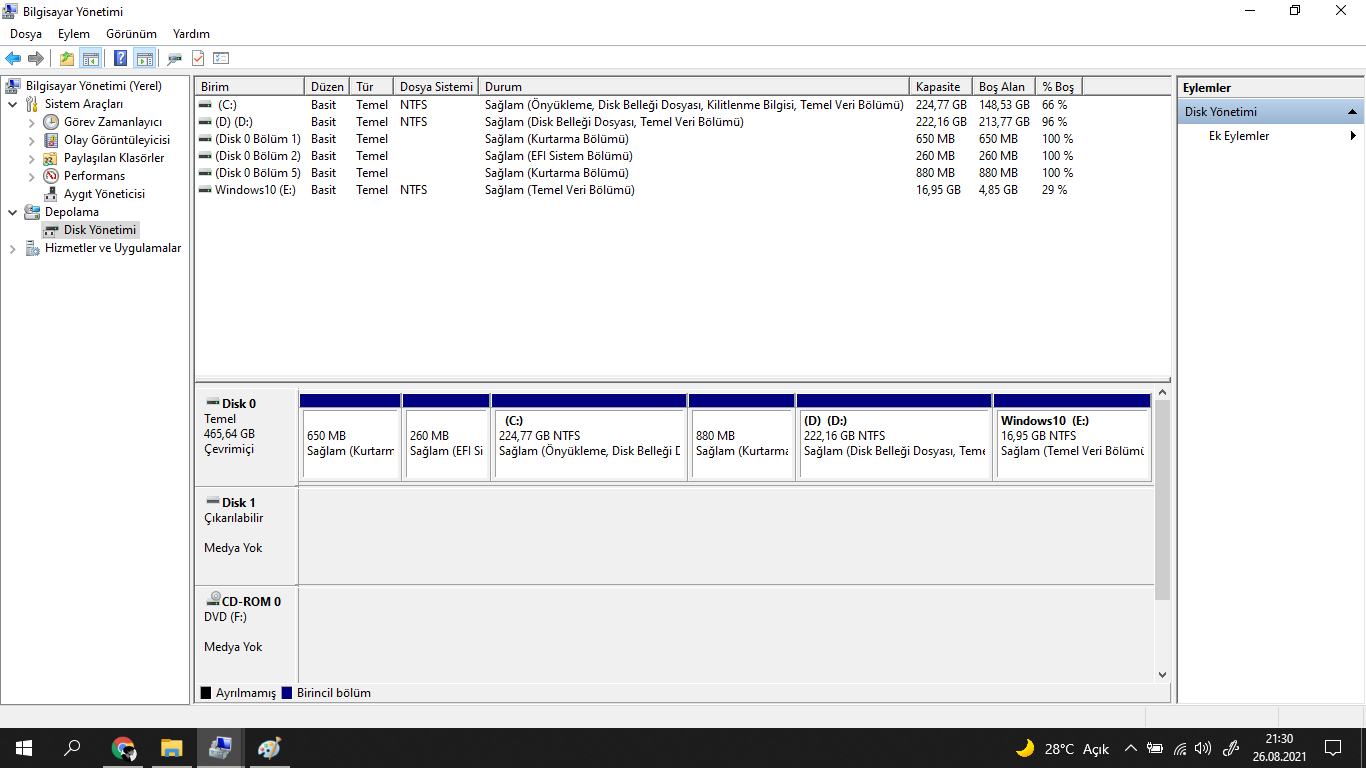
Task: Click the checklist settings toolbar icon
Action: (221, 58)
